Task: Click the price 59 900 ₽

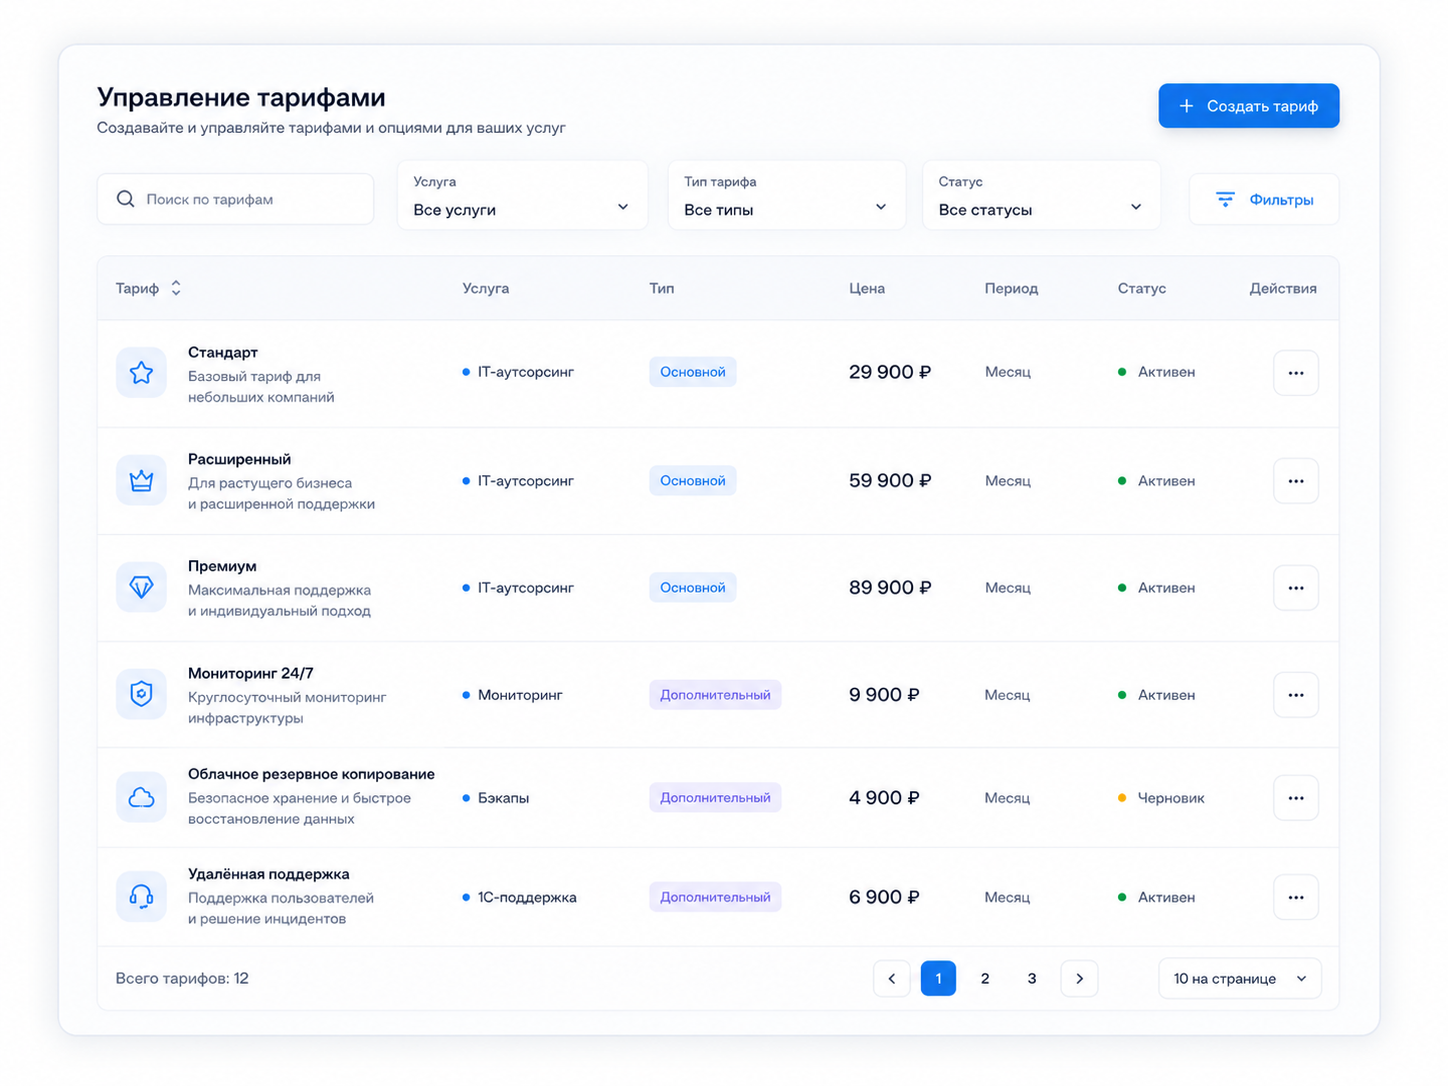Action: click(890, 481)
